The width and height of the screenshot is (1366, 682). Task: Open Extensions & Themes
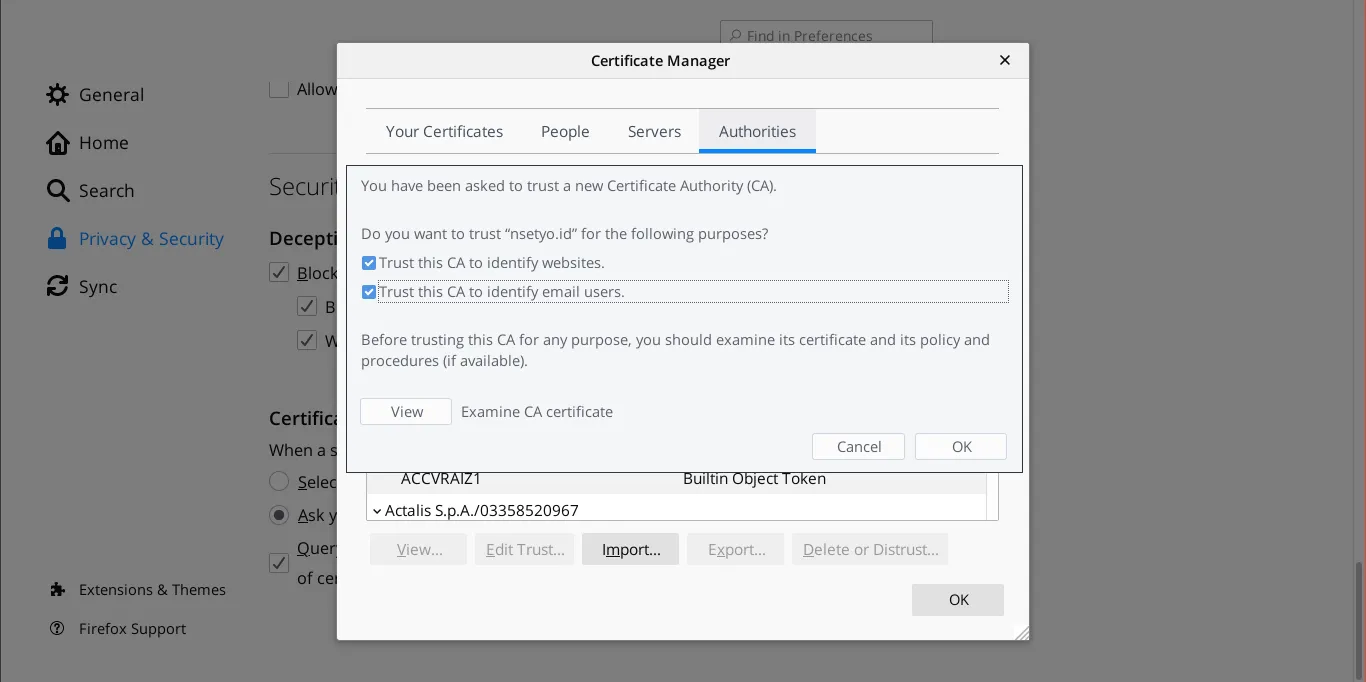pos(152,590)
